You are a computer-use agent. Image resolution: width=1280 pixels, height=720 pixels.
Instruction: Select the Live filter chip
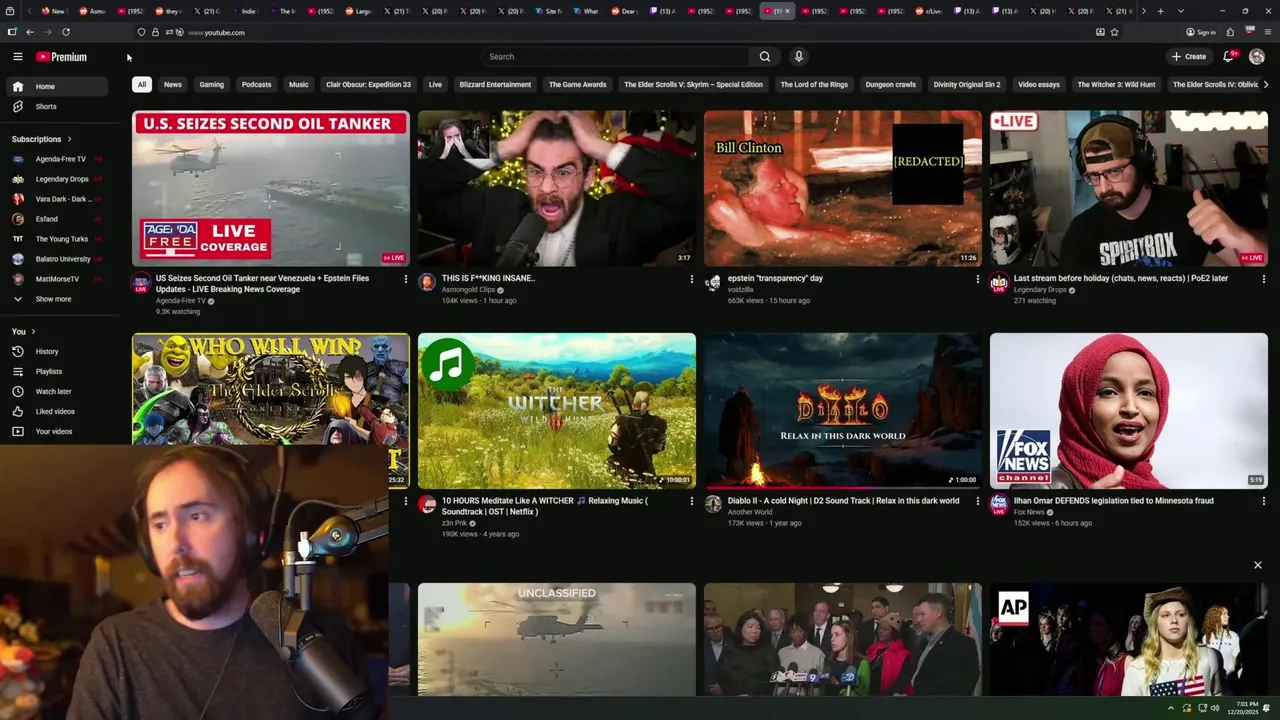click(435, 85)
